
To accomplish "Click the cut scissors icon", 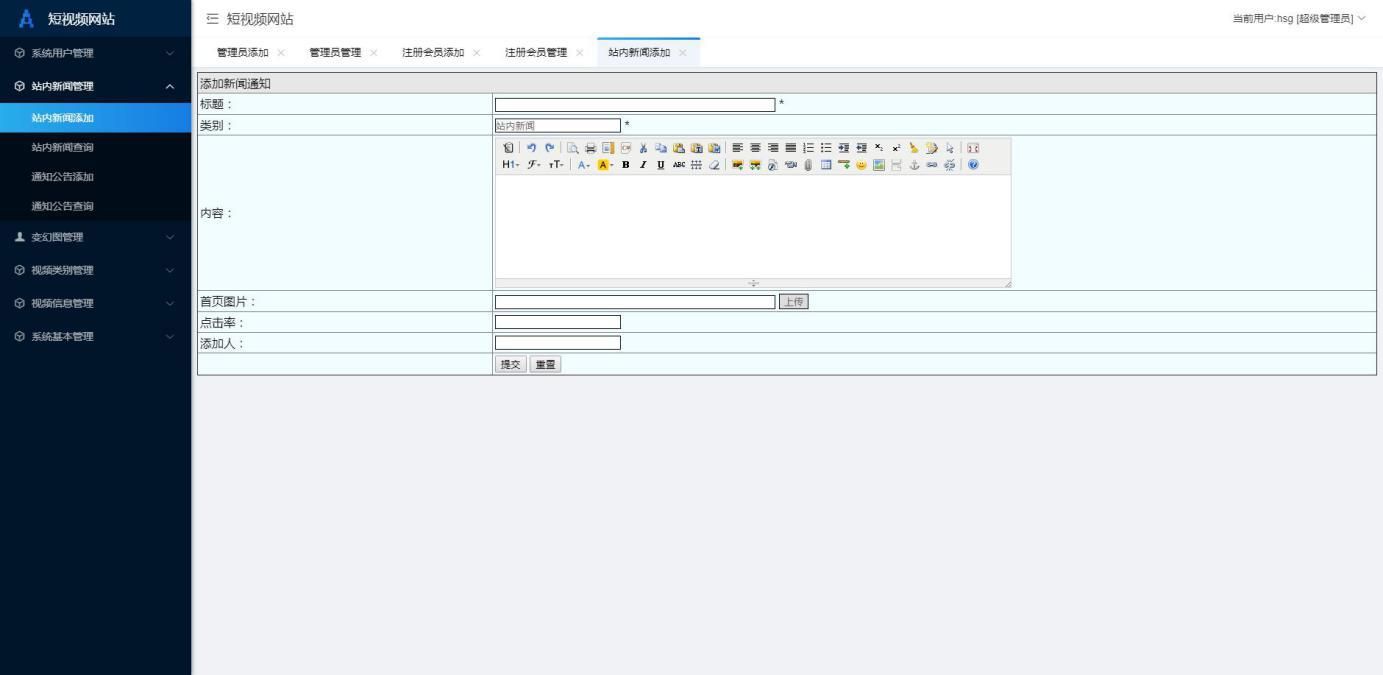I will coord(643,148).
